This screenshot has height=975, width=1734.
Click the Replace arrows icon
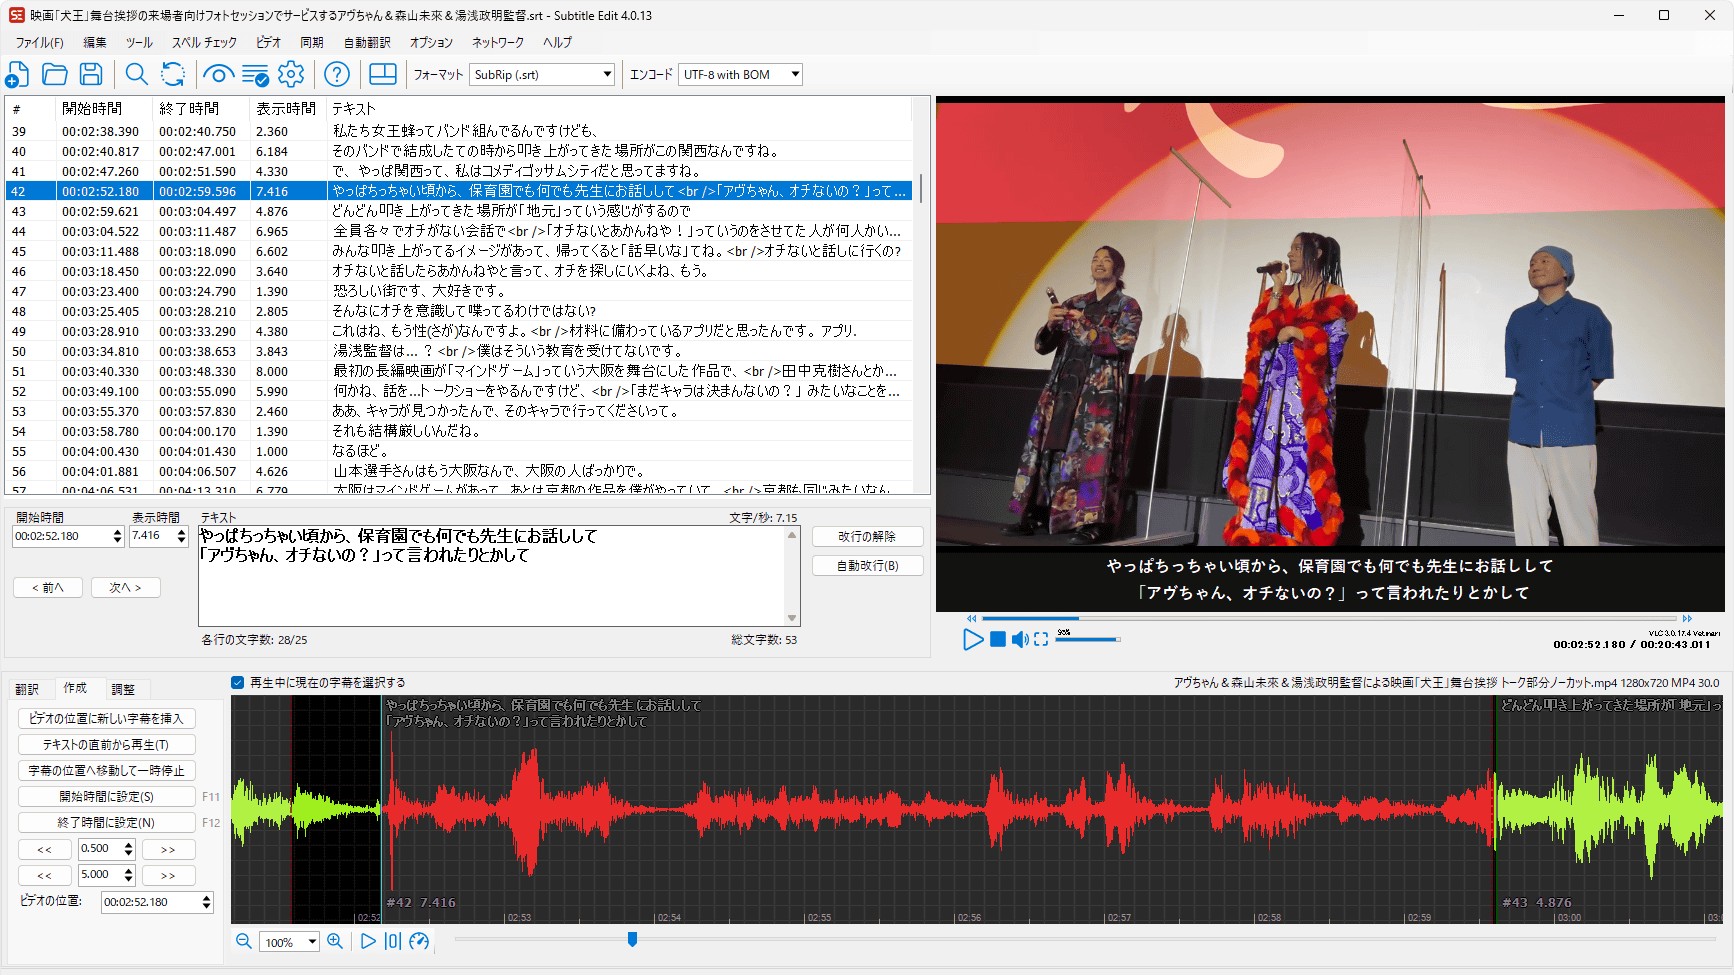(173, 74)
